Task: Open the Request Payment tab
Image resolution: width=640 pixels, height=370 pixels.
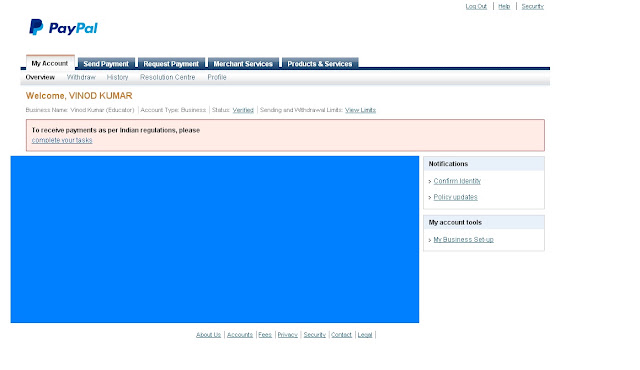Action: (x=171, y=64)
